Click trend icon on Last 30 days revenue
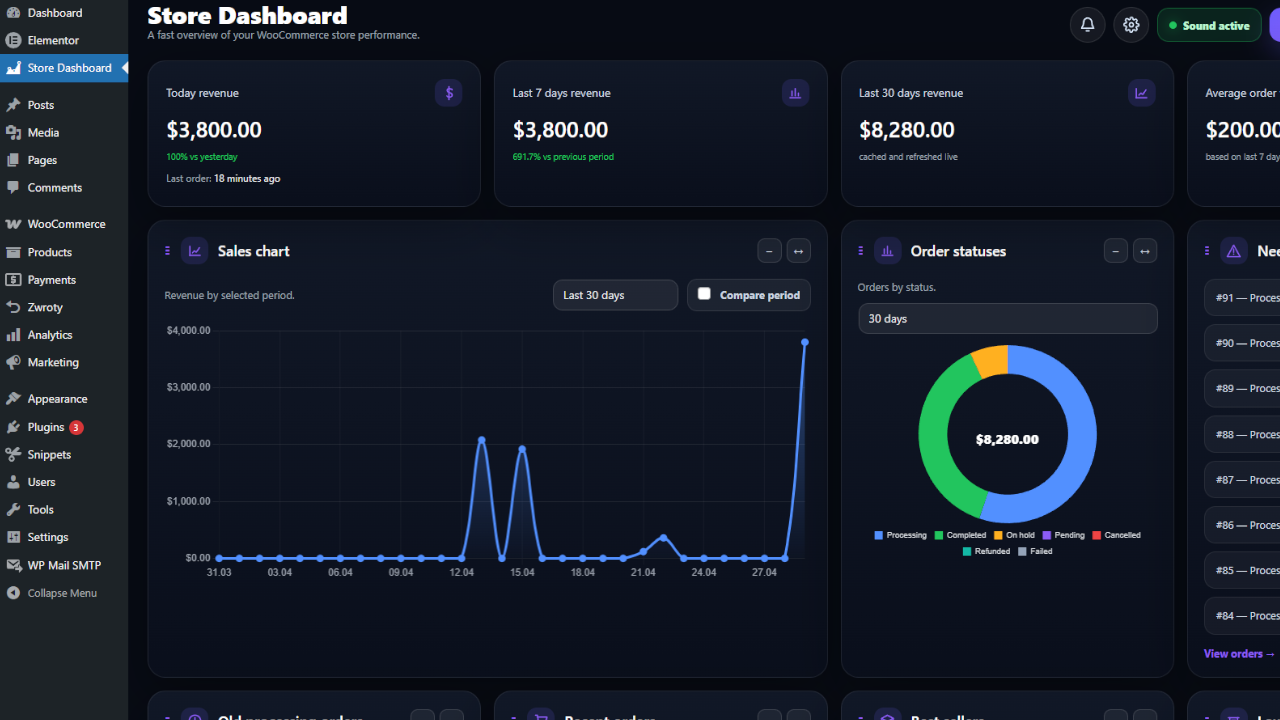1280x720 pixels. tap(1141, 93)
